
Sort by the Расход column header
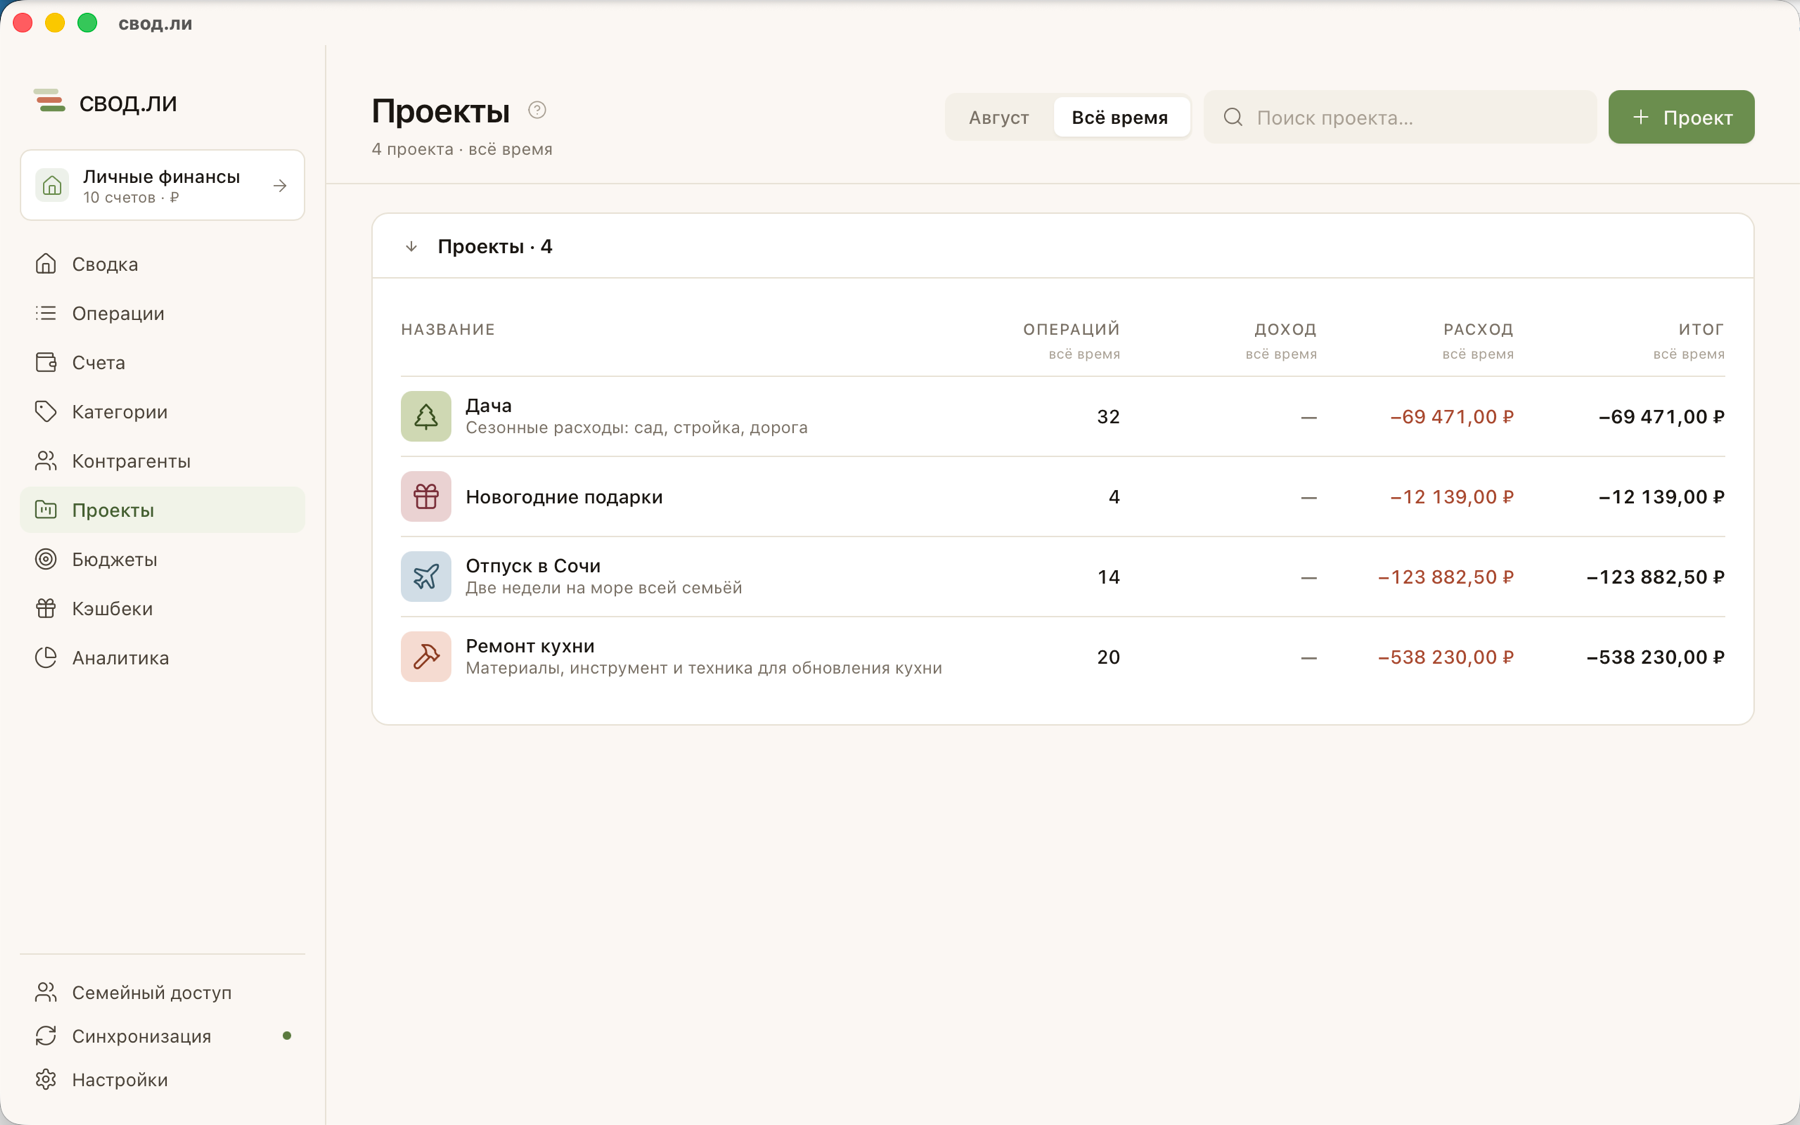[1478, 329]
